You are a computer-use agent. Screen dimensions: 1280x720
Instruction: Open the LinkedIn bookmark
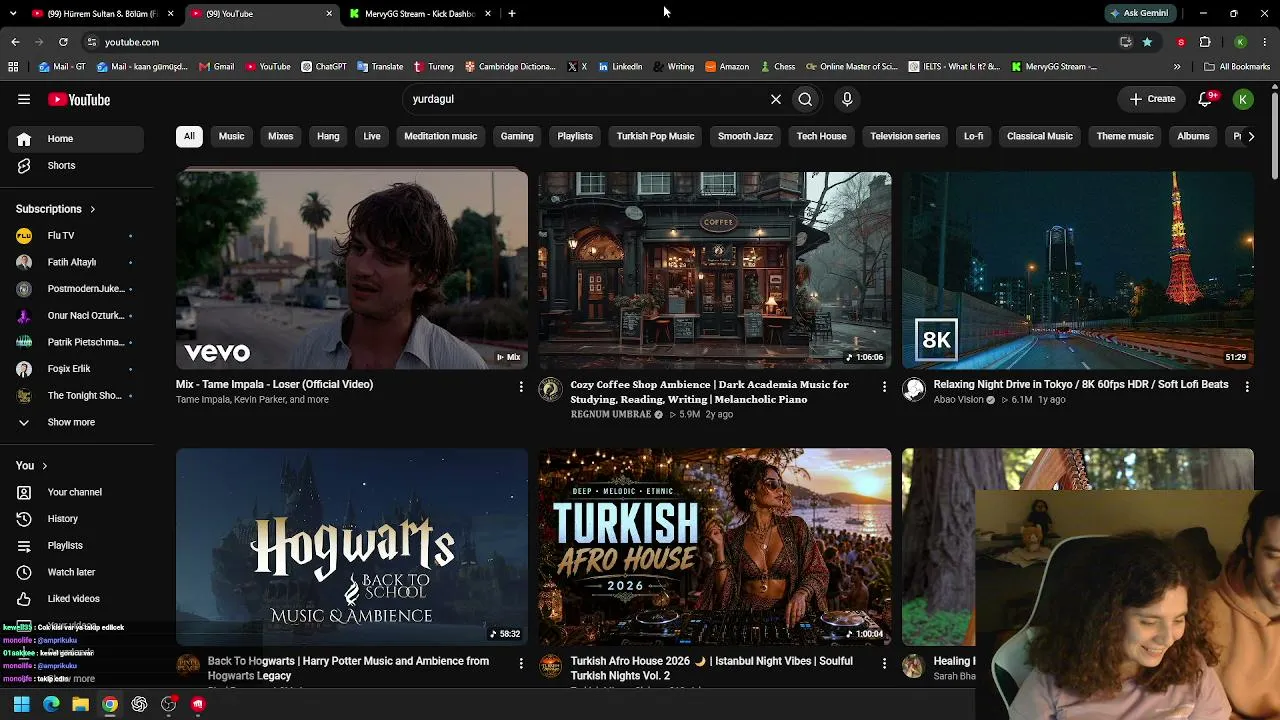point(620,67)
